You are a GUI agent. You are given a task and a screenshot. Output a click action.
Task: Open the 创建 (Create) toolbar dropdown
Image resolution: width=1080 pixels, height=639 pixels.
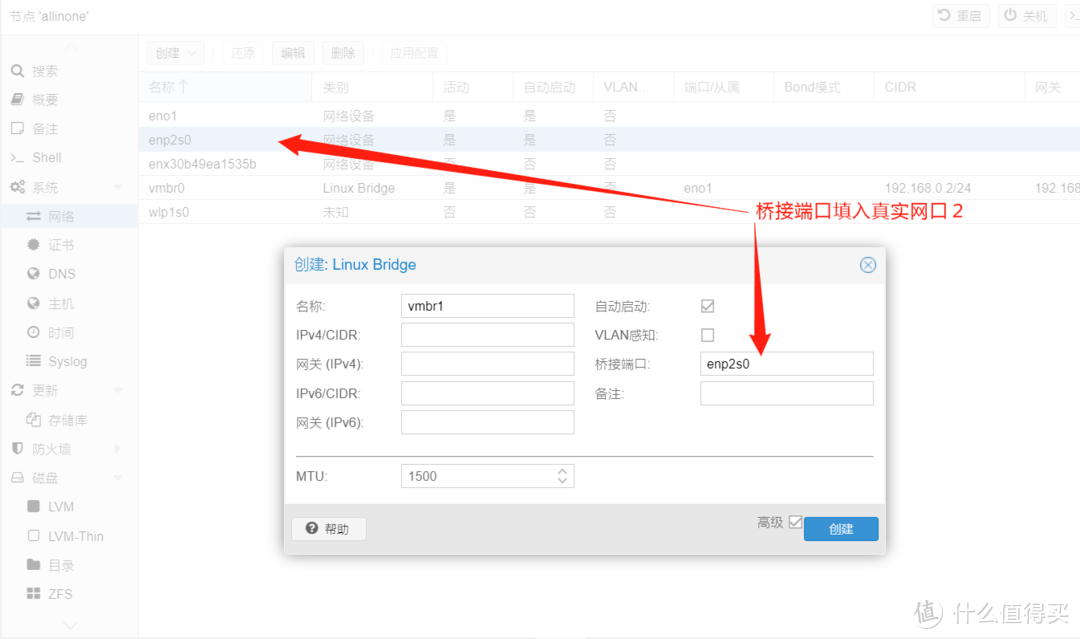point(175,52)
